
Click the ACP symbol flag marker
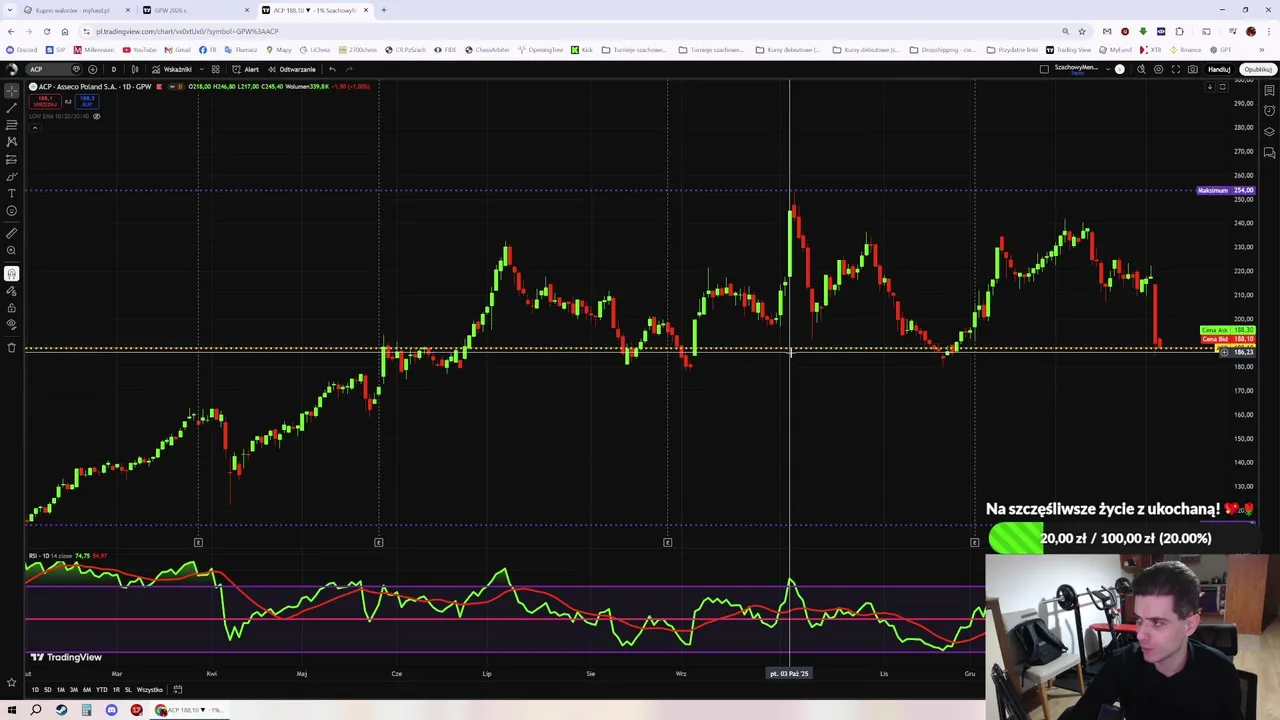pos(159,87)
